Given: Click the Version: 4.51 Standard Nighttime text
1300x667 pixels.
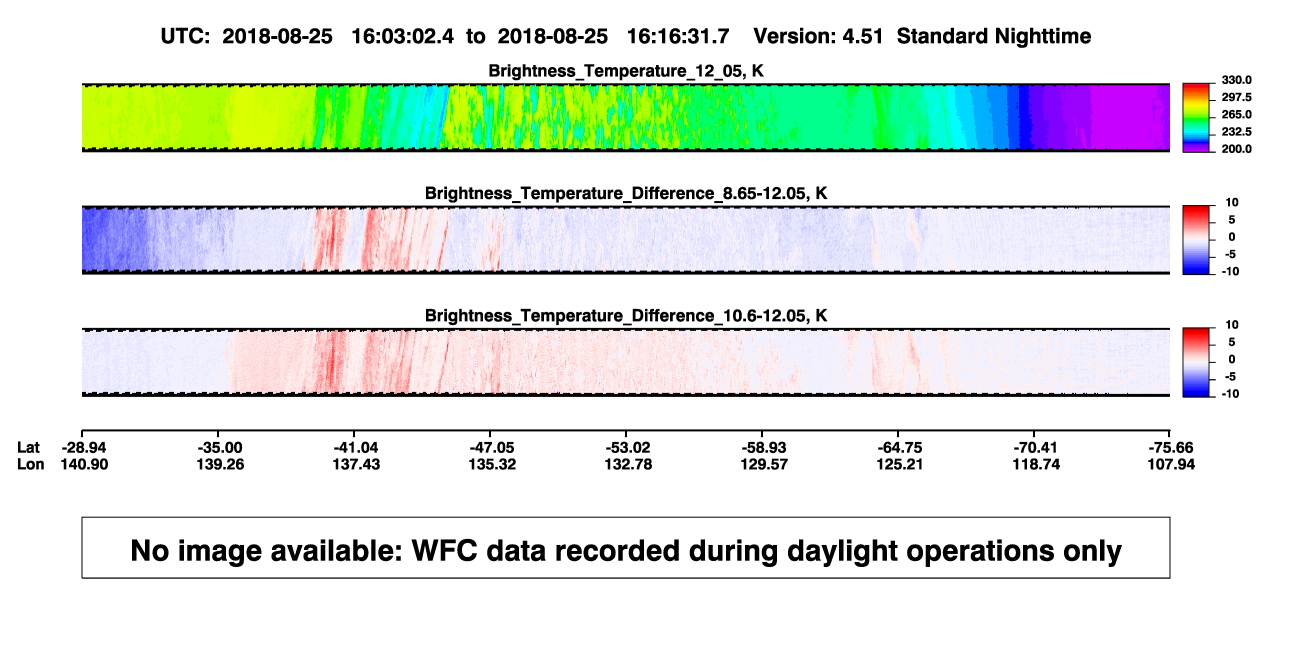Looking at the screenshot, I should (x=922, y=36).
